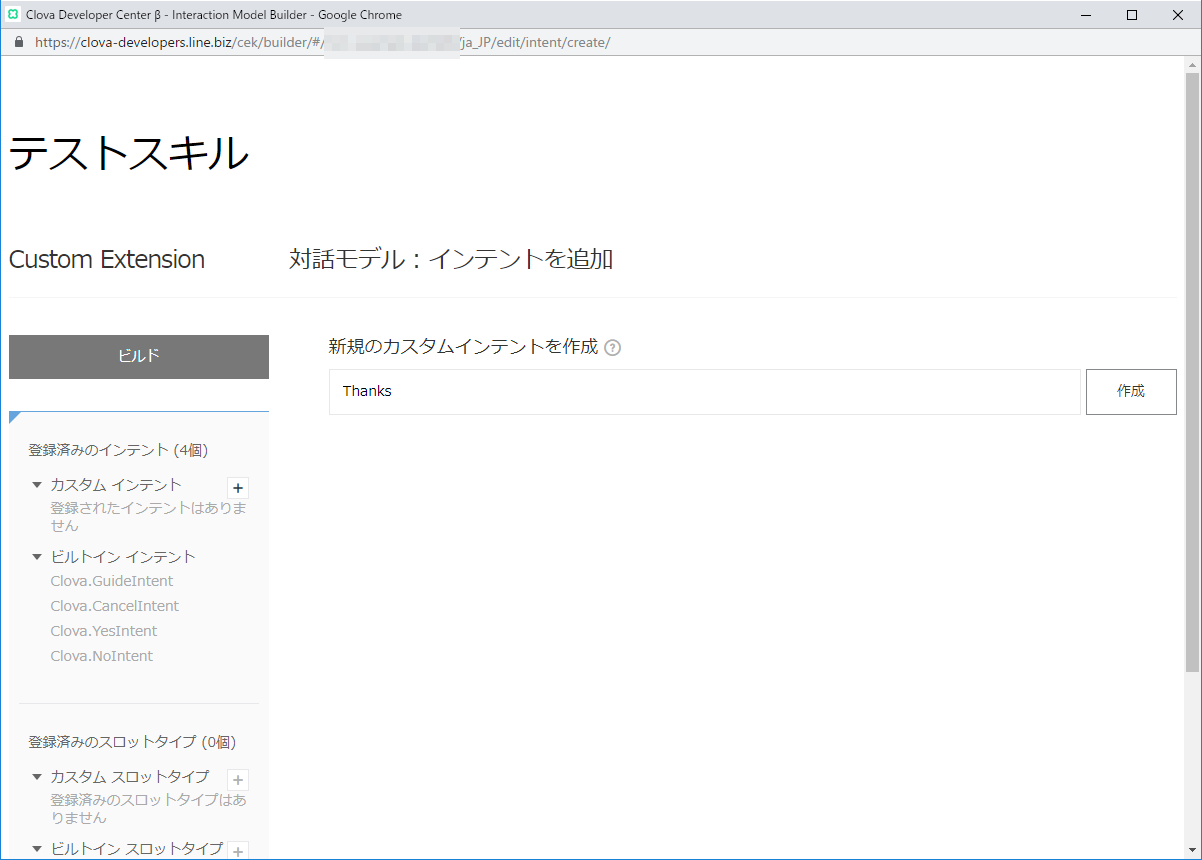Collapse the カスタム スロットタイプ section
The height and width of the screenshot is (860, 1202).
click(x=37, y=777)
